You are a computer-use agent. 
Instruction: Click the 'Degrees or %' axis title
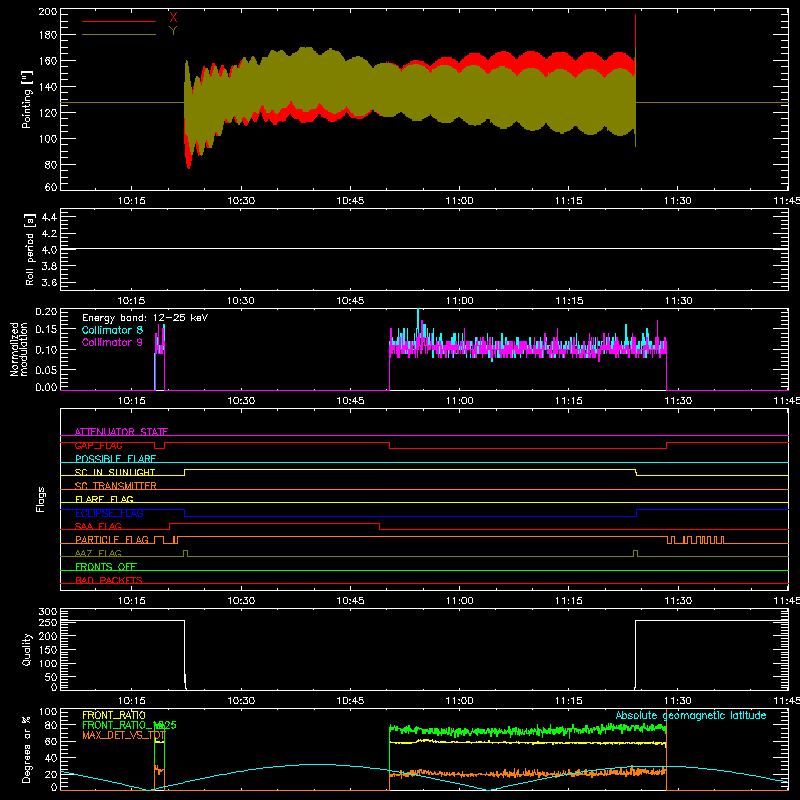coord(27,750)
